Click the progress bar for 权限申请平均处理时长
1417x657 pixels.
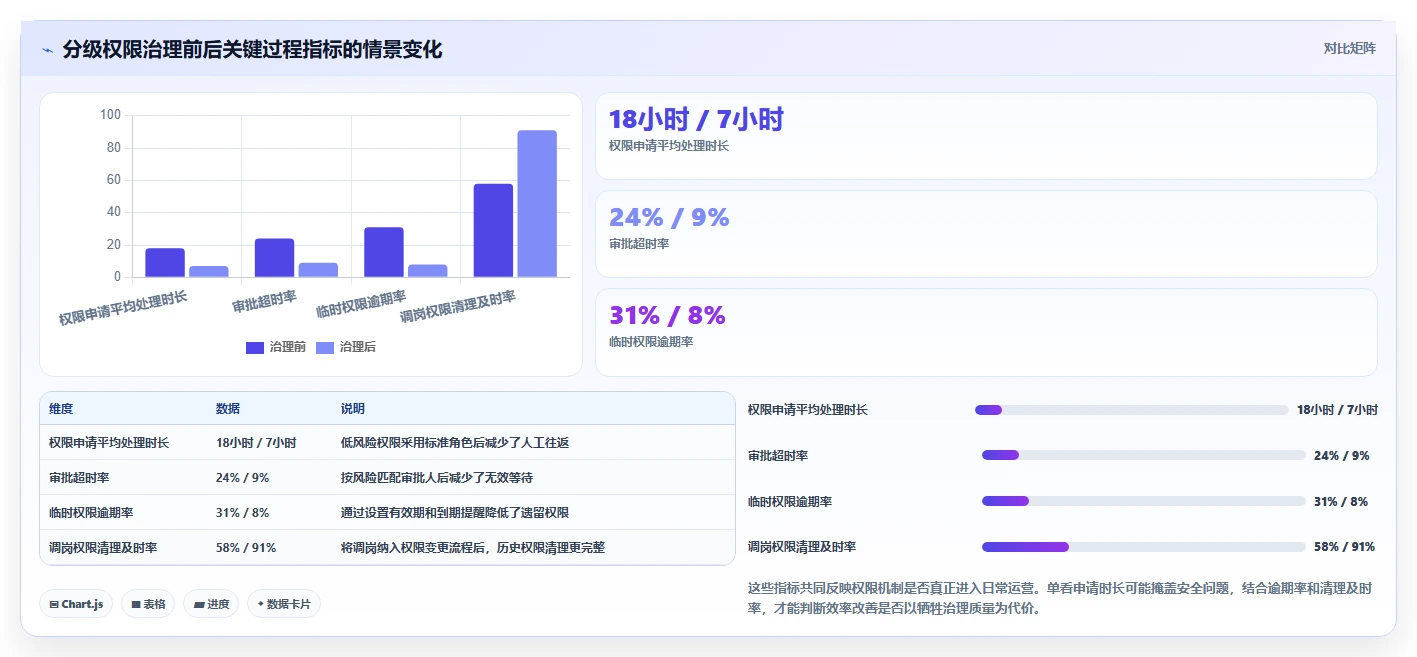point(1132,410)
